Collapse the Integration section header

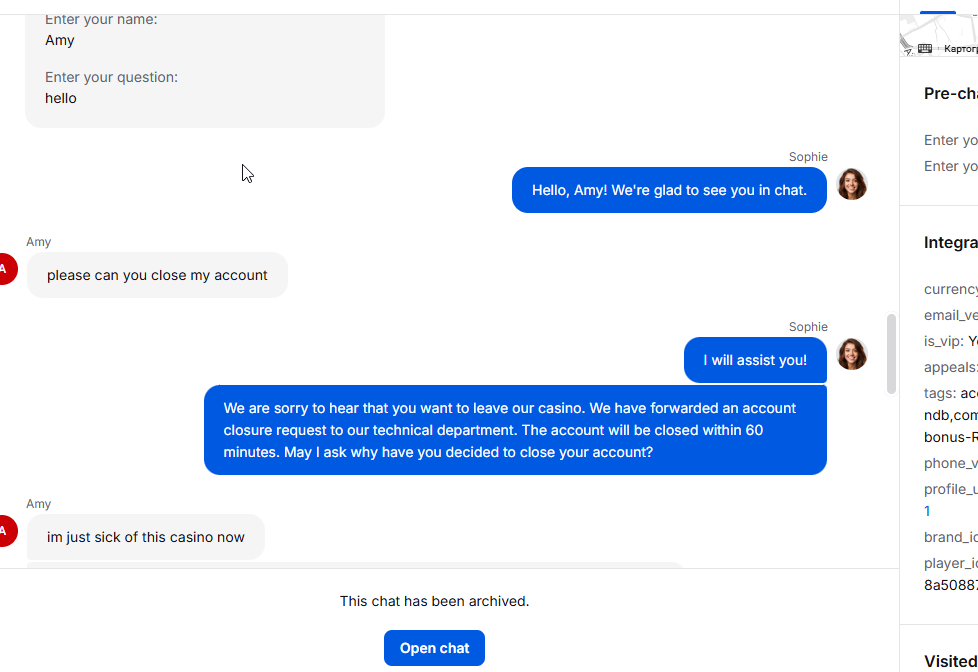pyautogui.click(x=951, y=243)
